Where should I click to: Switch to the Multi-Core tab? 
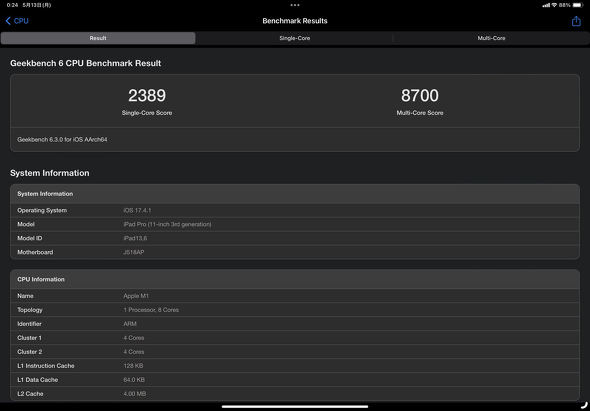click(x=491, y=38)
